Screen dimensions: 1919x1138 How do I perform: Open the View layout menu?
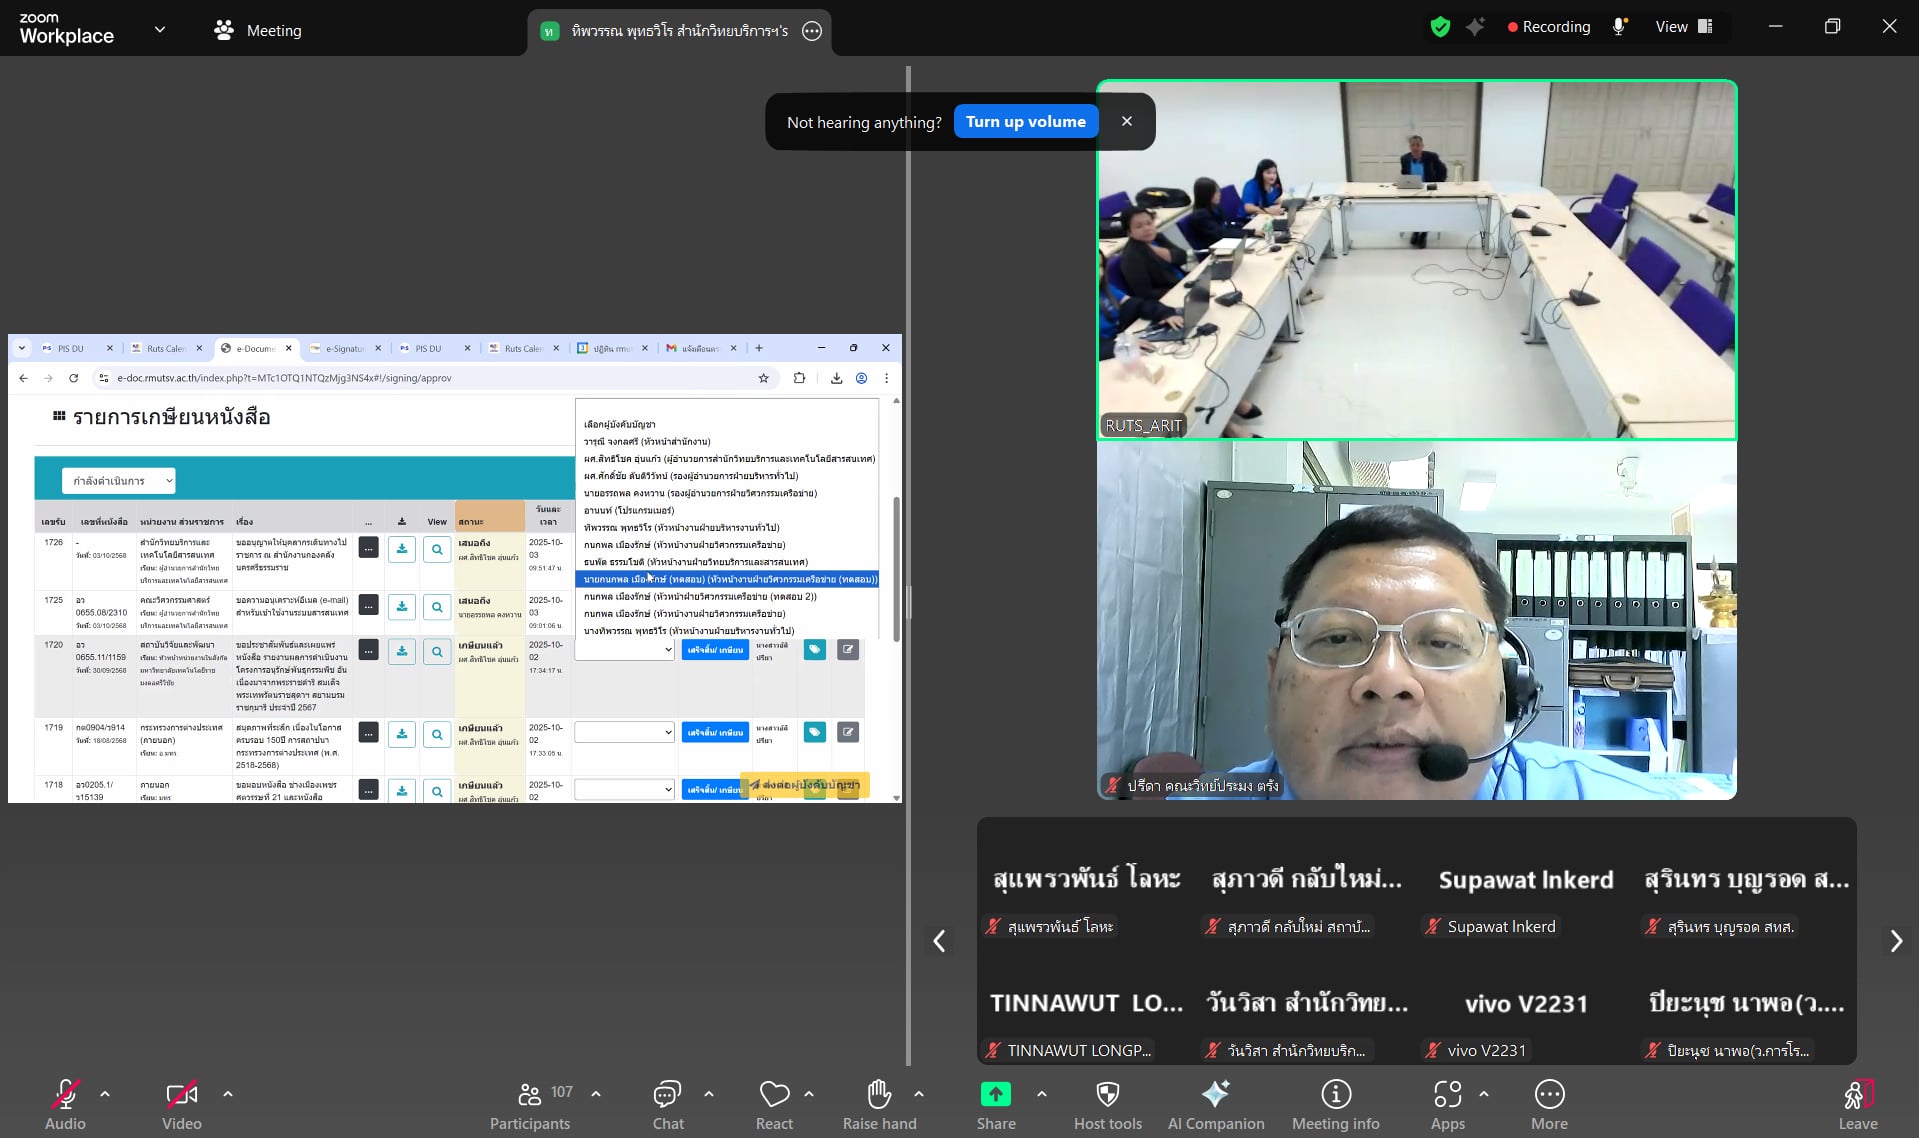pos(1684,27)
